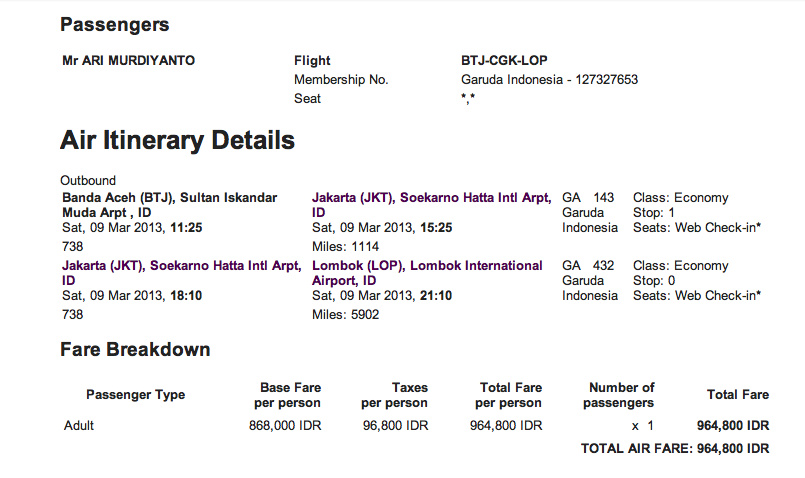The image size is (805, 478).
Task: Click the BTJ-CGK-LOP flight route text
Action: (504, 61)
